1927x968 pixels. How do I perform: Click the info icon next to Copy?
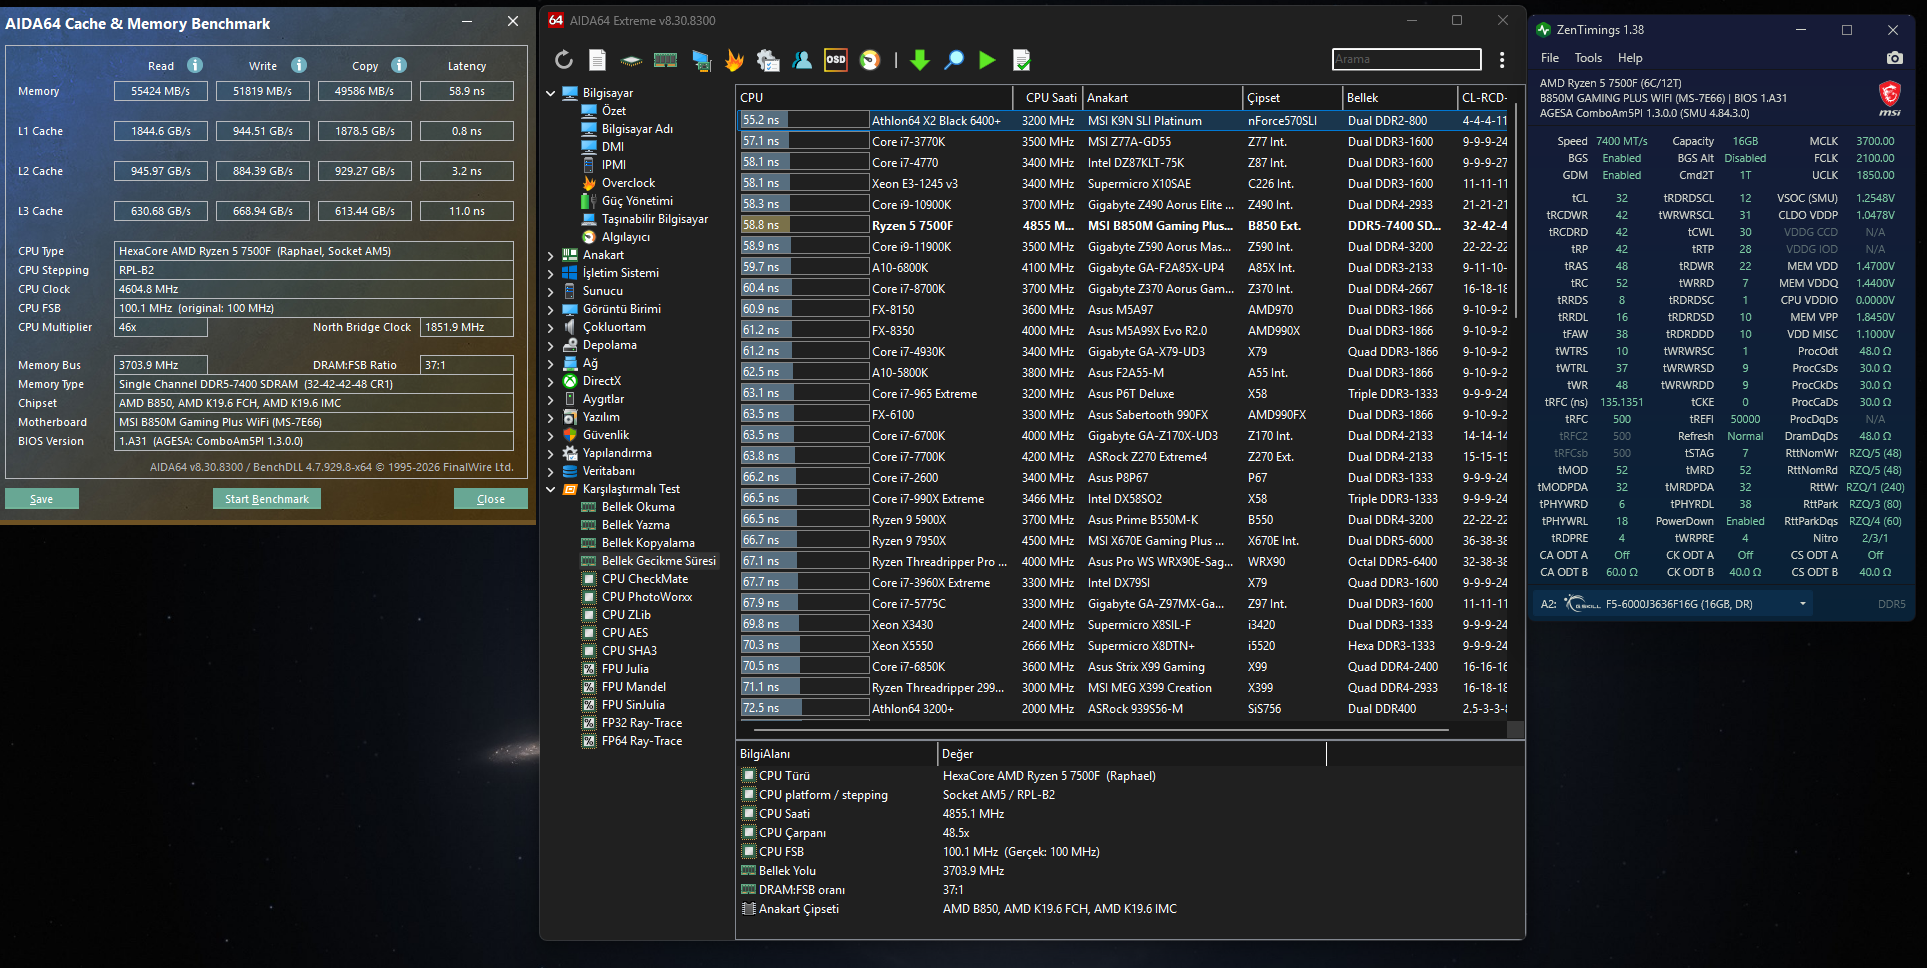pos(399,65)
